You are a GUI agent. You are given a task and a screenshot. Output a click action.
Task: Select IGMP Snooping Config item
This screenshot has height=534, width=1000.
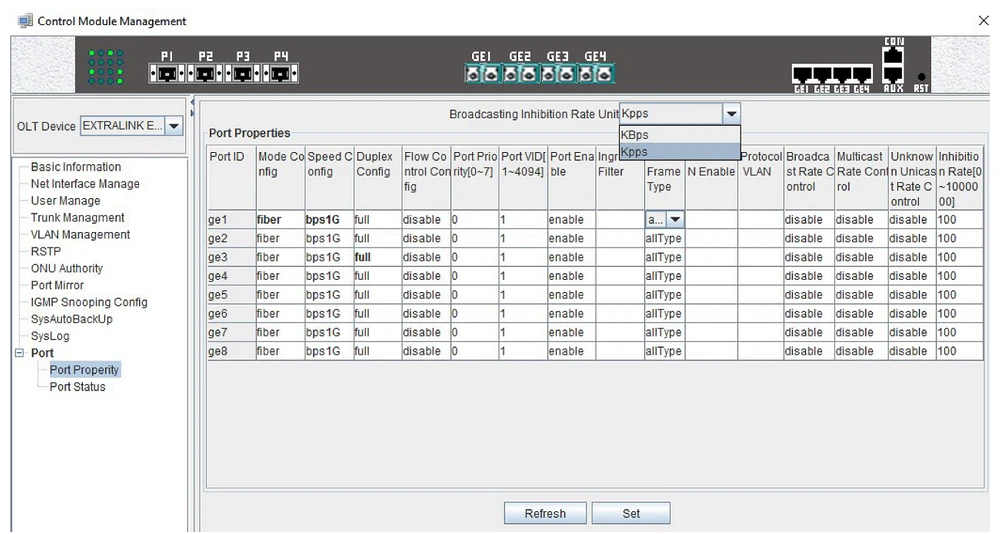[88, 302]
